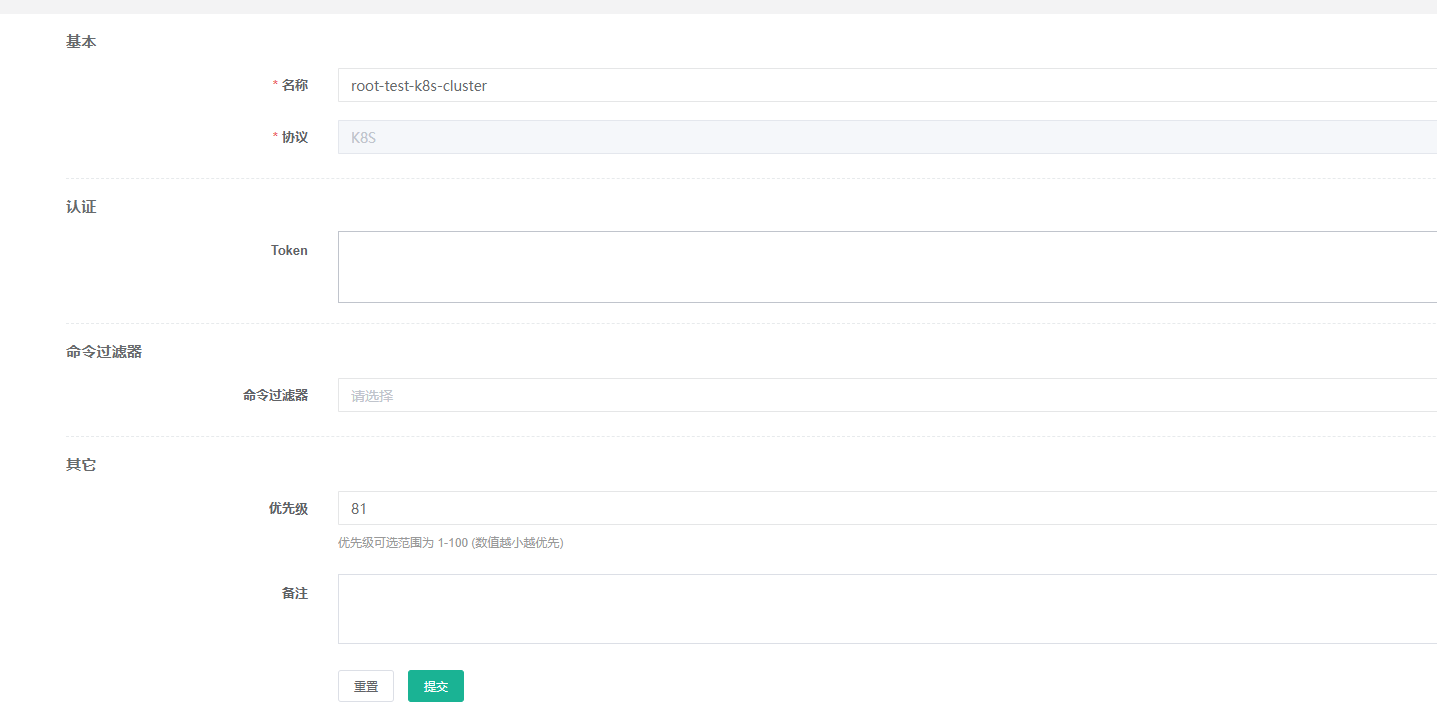Viewport: 1437px width, 726px height.
Task: Click the 基本 section heading
Action: pyautogui.click(x=81, y=42)
